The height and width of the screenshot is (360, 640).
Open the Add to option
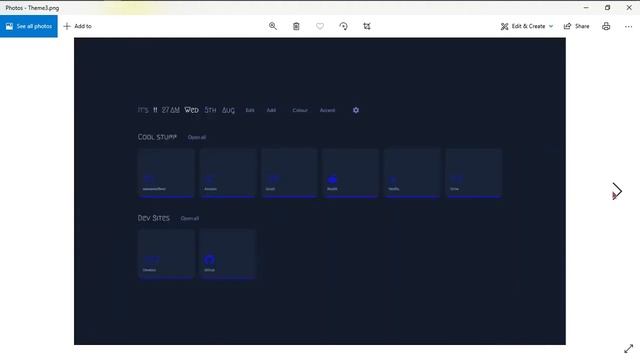tap(78, 26)
